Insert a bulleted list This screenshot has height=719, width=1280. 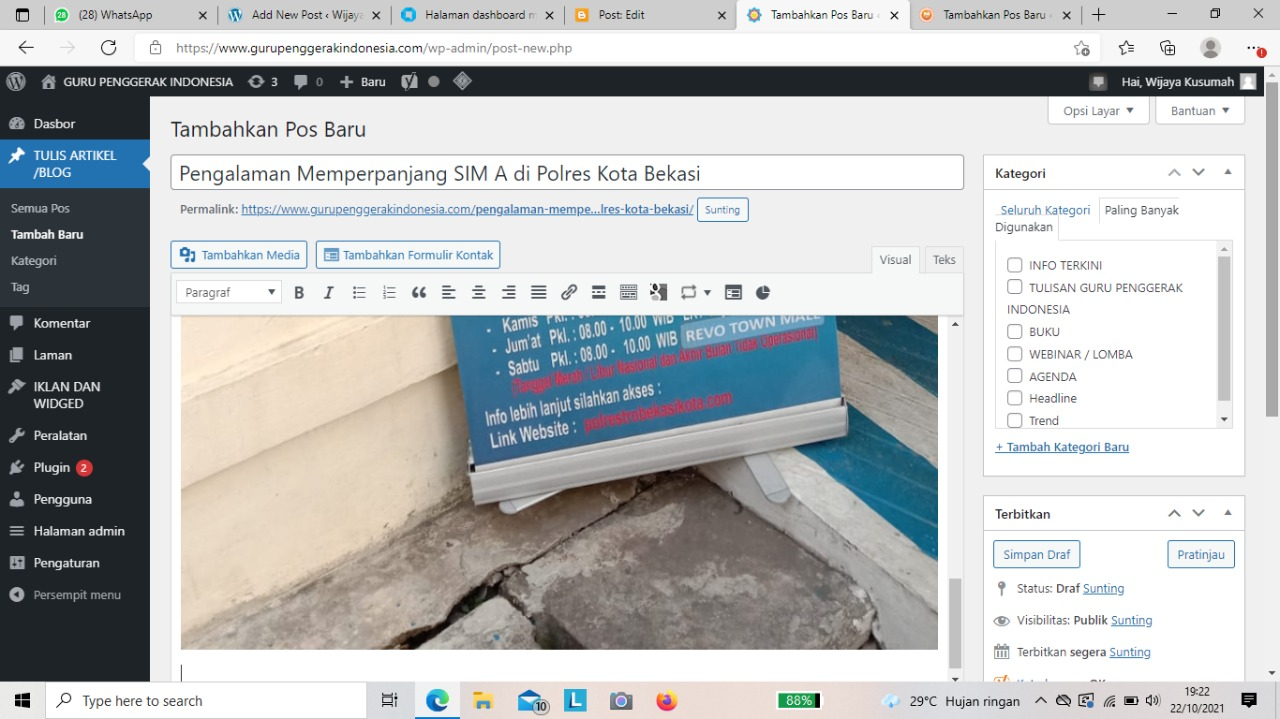tap(359, 293)
